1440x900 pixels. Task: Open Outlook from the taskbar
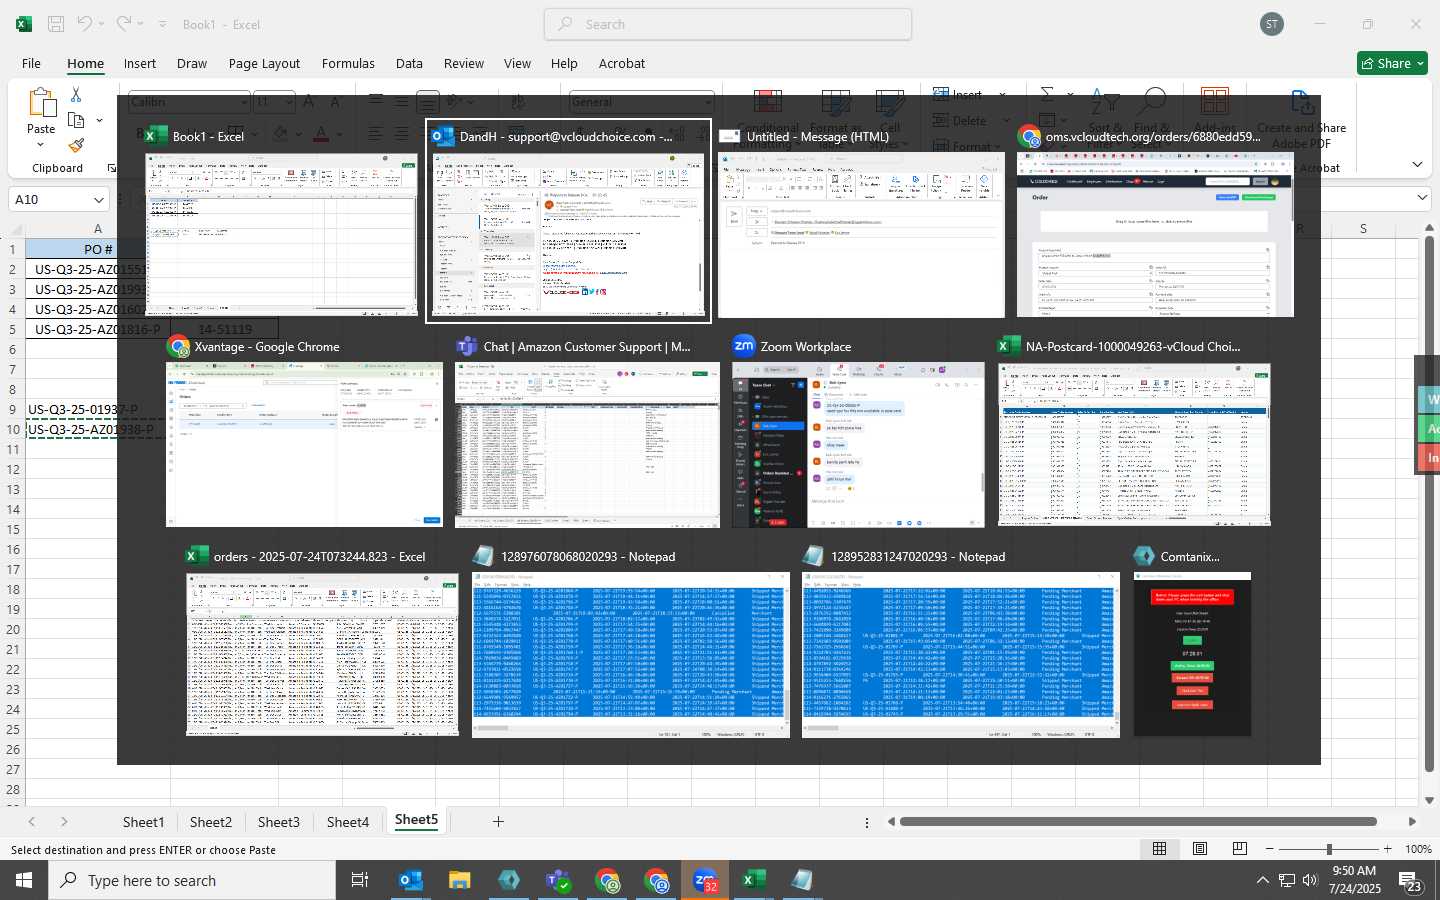[411, 880]
